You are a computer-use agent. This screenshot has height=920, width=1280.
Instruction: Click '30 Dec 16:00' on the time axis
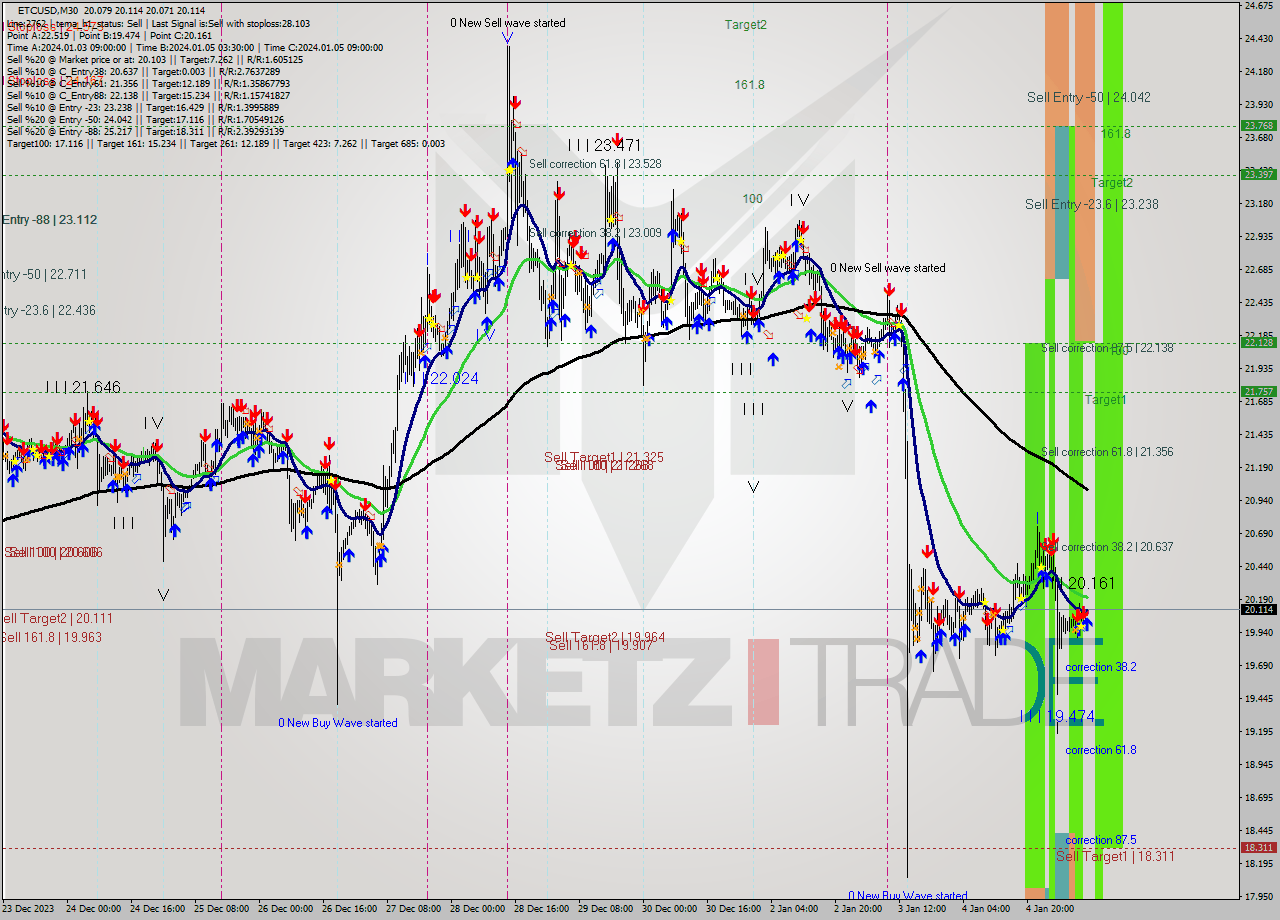(734, 910)
